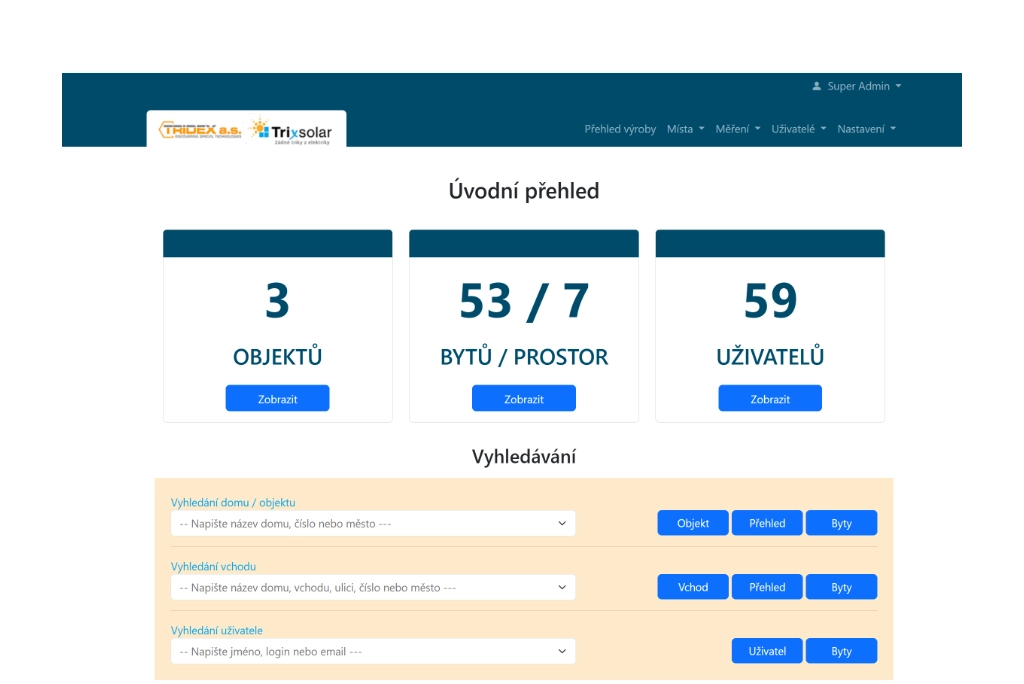Expand the Místa menu
1024x684 pixels.
click(685, 129)
